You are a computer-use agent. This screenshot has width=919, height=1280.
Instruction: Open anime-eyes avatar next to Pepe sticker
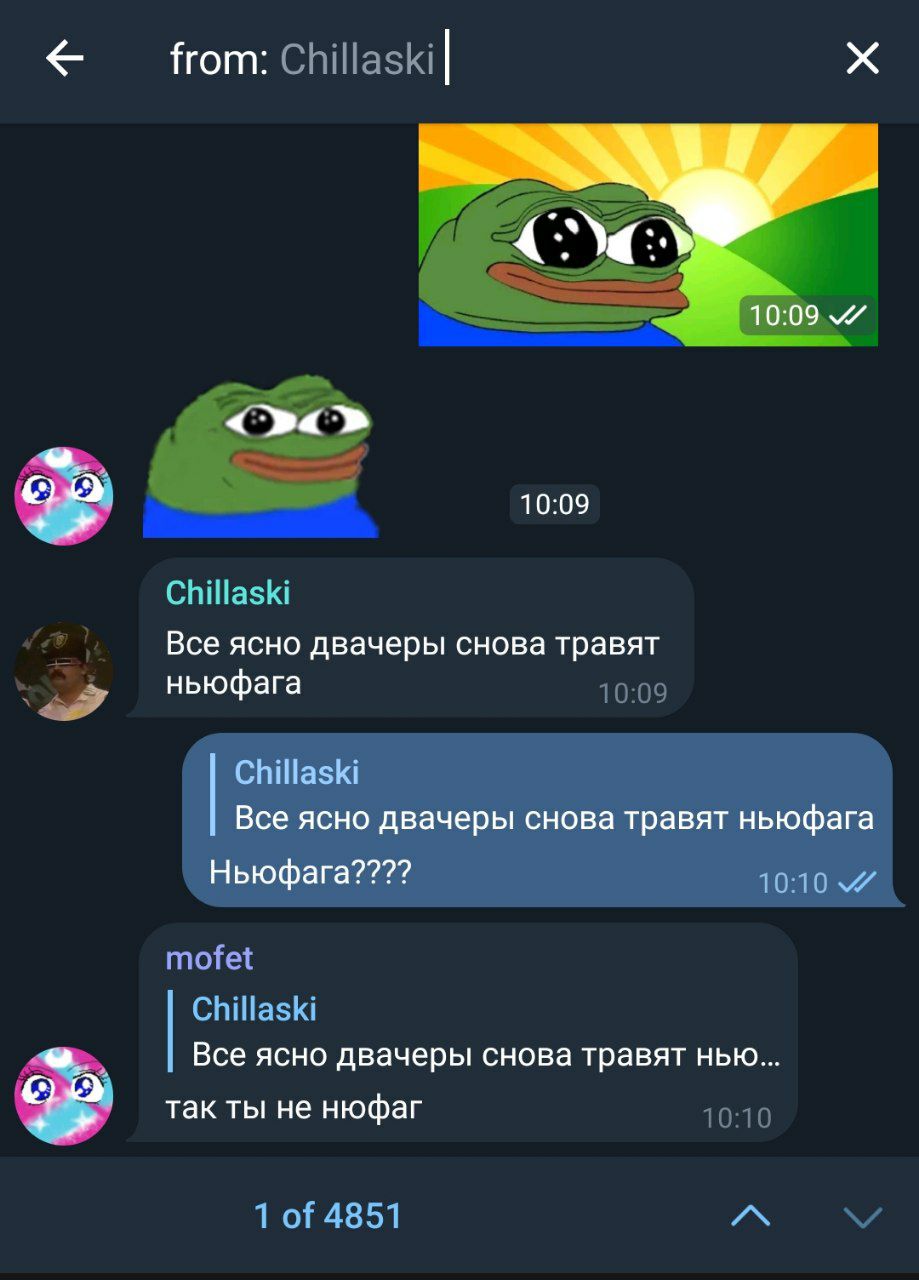pos(64,496)
